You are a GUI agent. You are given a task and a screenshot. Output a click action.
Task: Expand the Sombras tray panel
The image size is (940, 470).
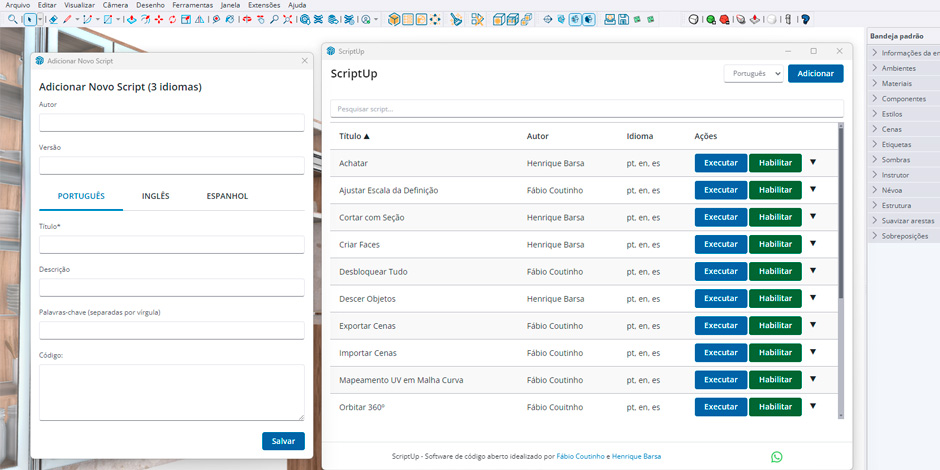point(903,159)
